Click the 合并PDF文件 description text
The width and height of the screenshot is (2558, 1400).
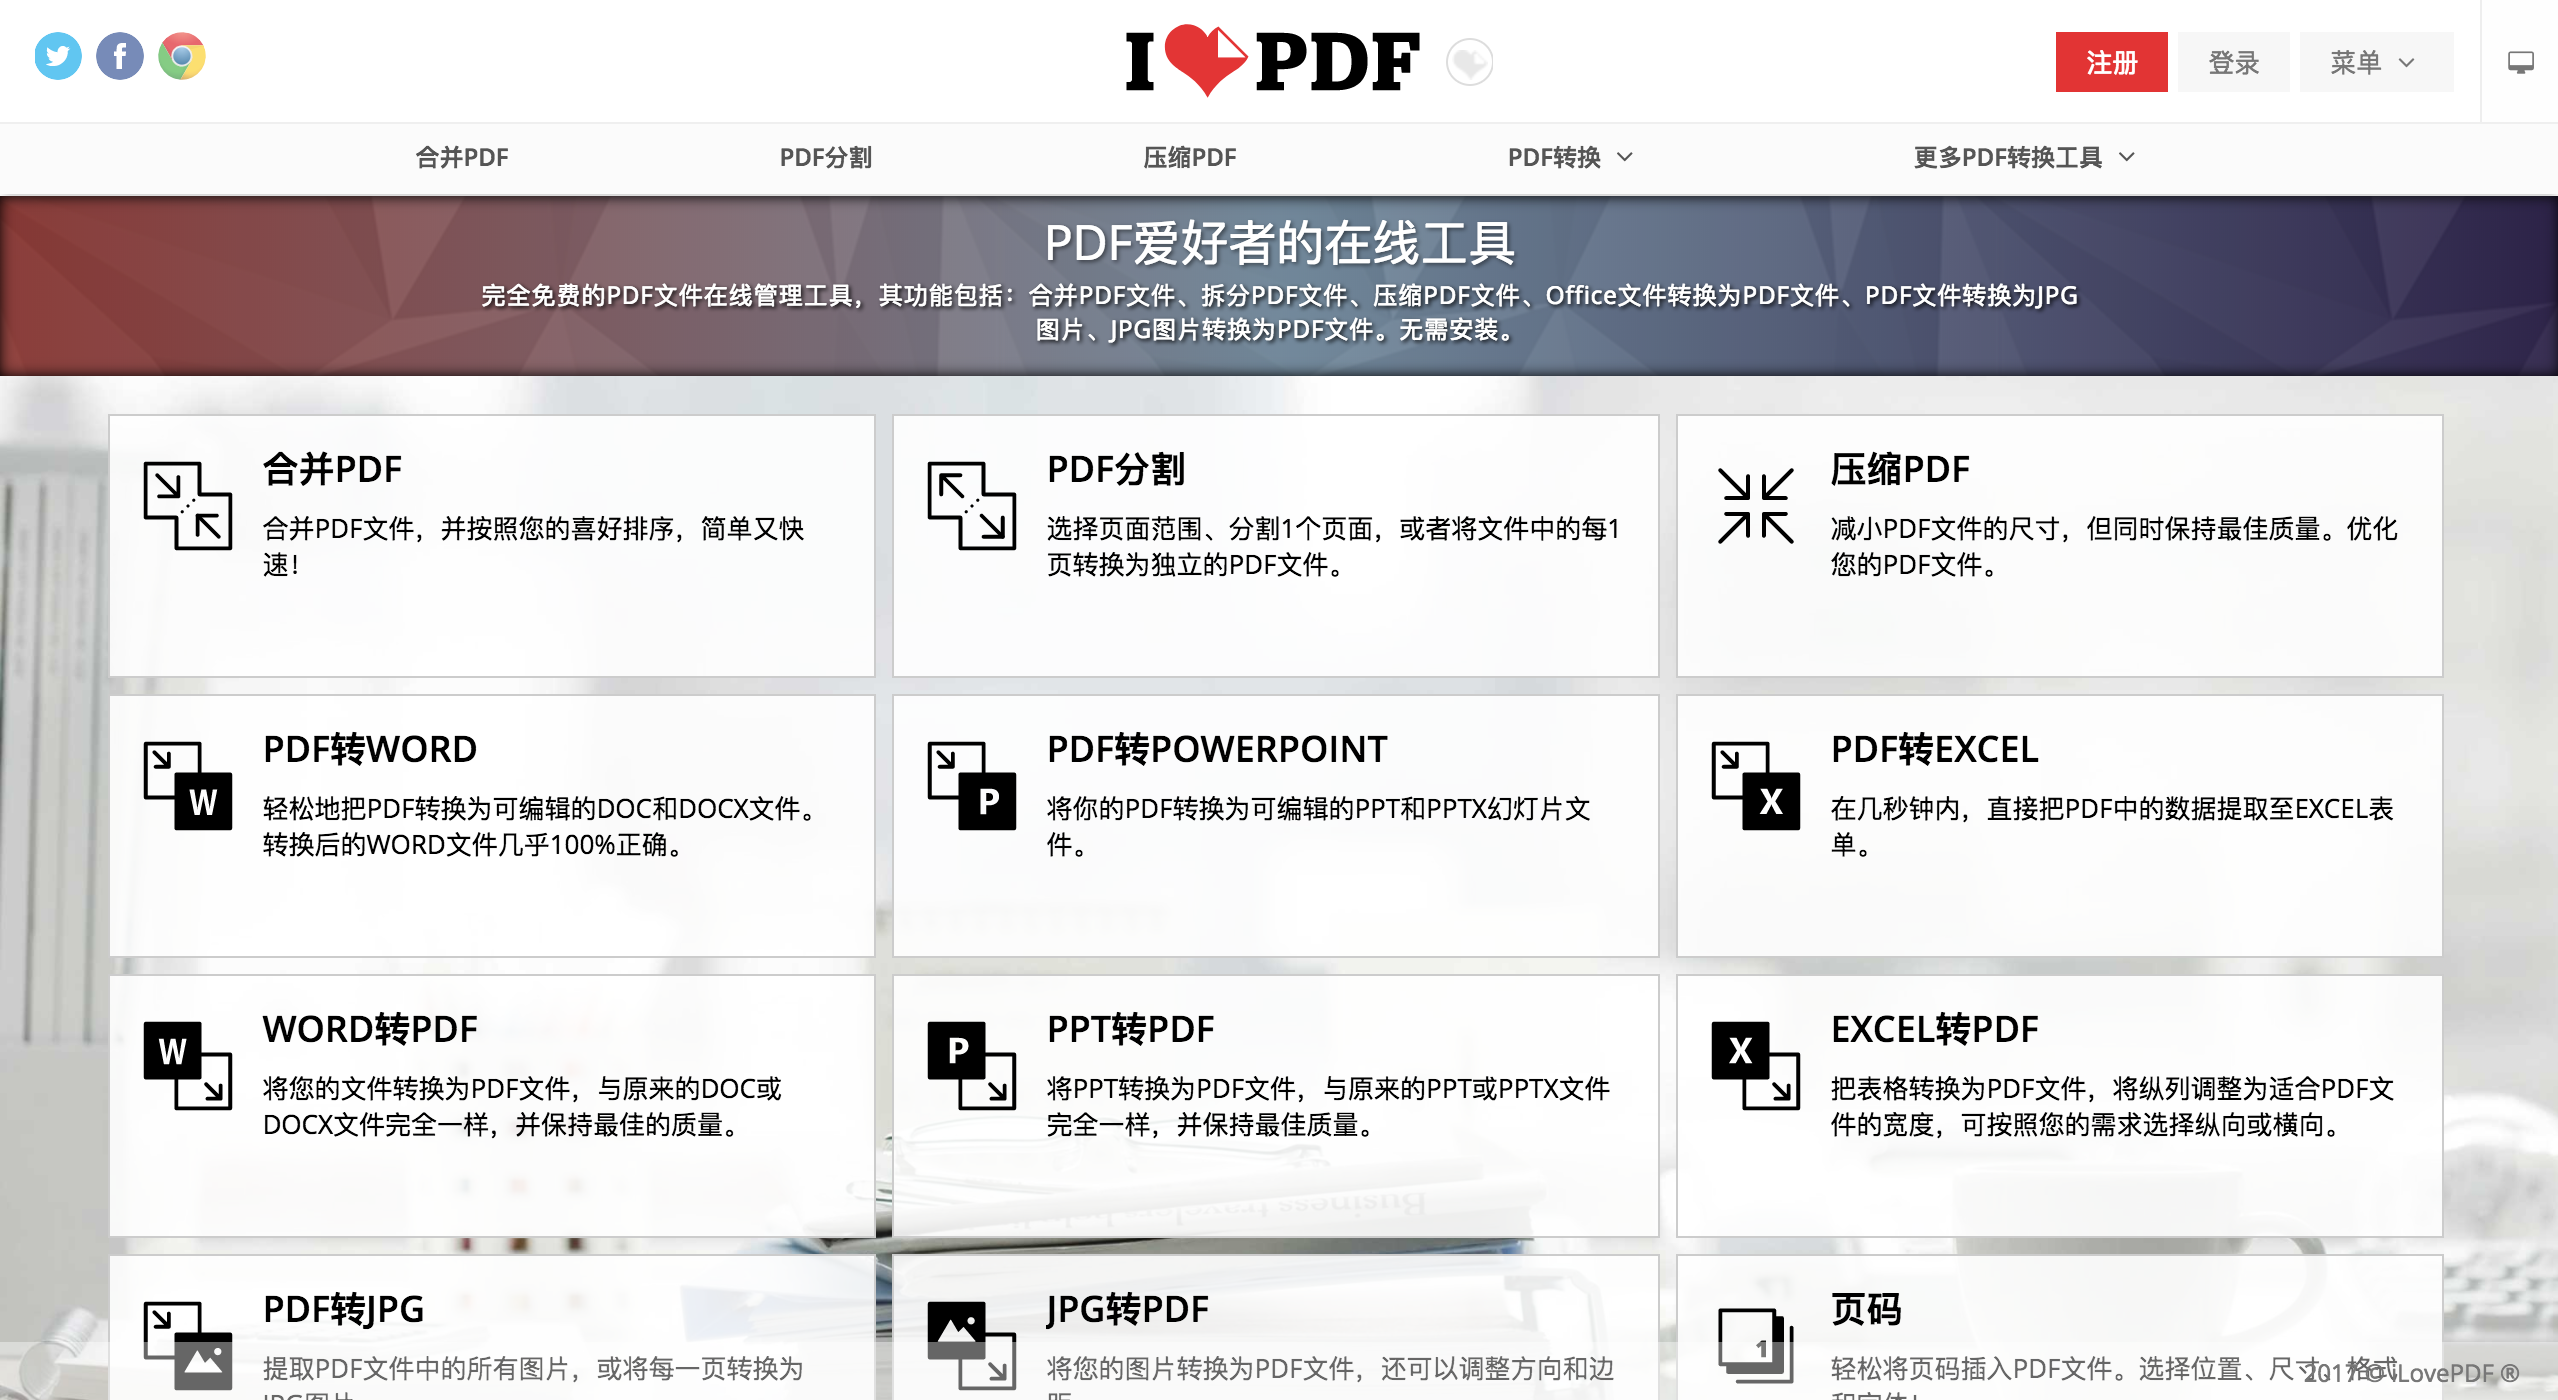pos(533,546)
